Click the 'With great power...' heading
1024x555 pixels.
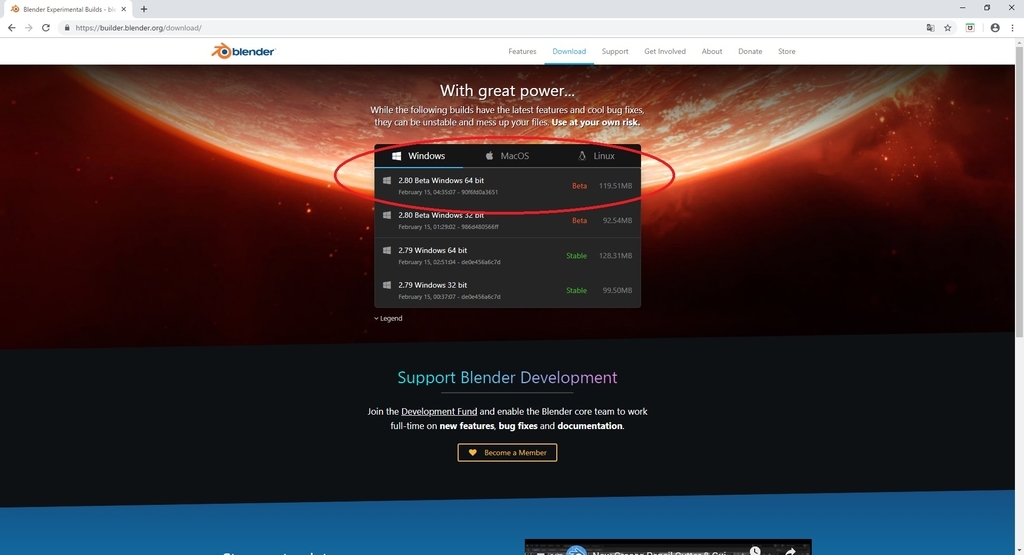click(x=507, y=91)
